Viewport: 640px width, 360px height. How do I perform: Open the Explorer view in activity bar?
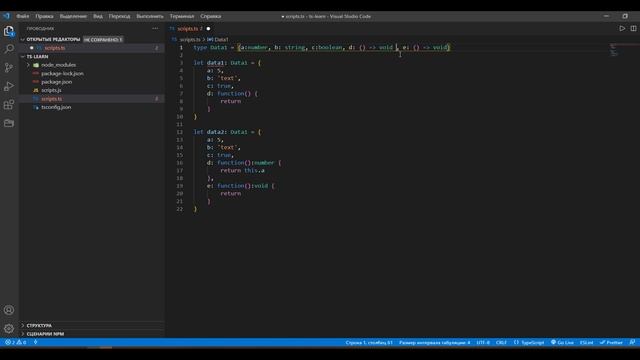tap(9, 31)
